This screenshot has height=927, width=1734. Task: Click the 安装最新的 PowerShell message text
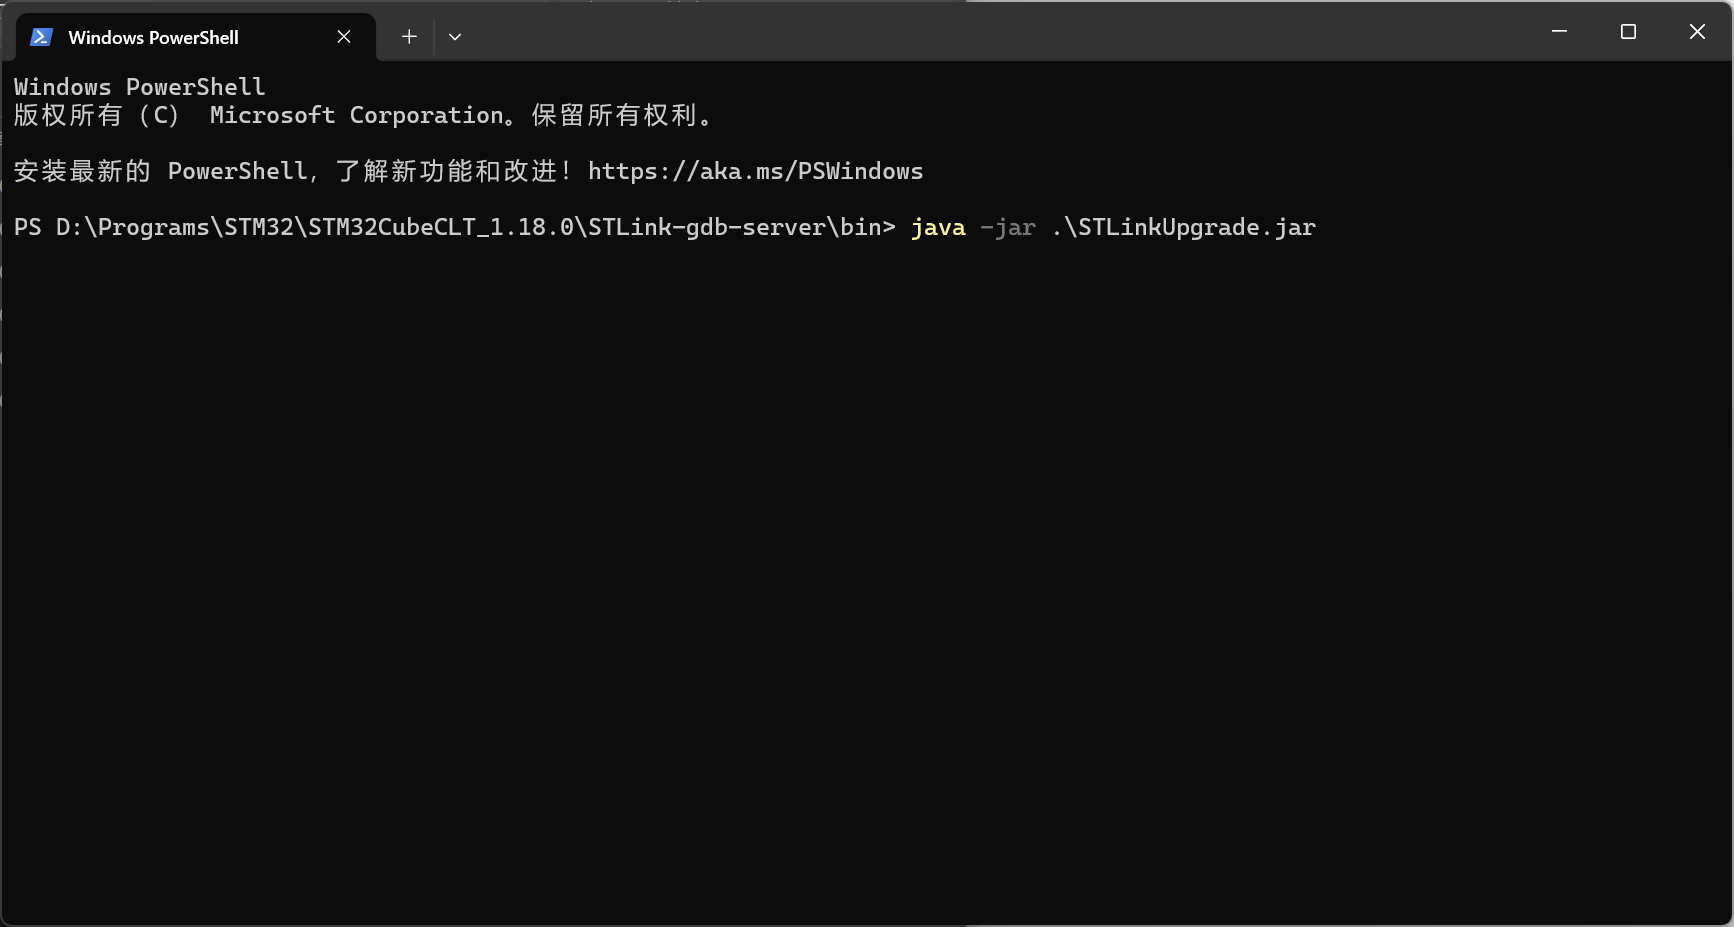pyautogui.click(x=294, y=171)
